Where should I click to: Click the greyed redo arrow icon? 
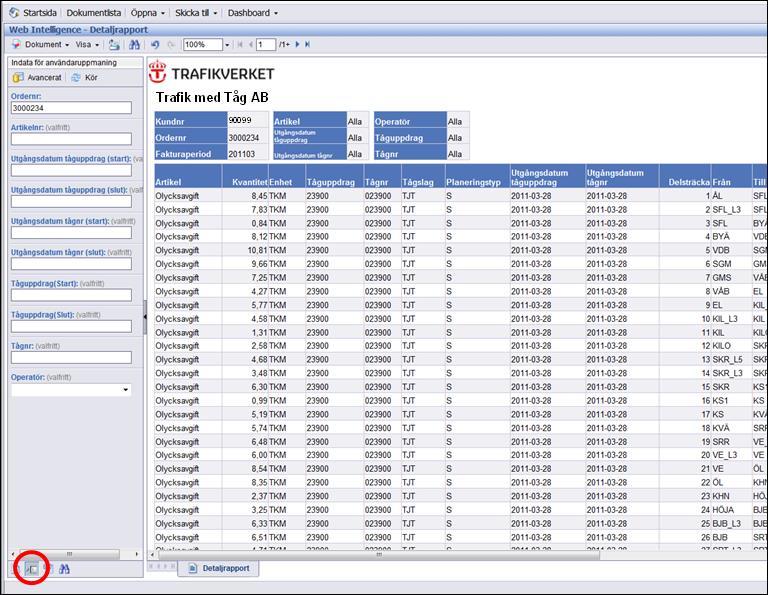(x=171, y=45)
